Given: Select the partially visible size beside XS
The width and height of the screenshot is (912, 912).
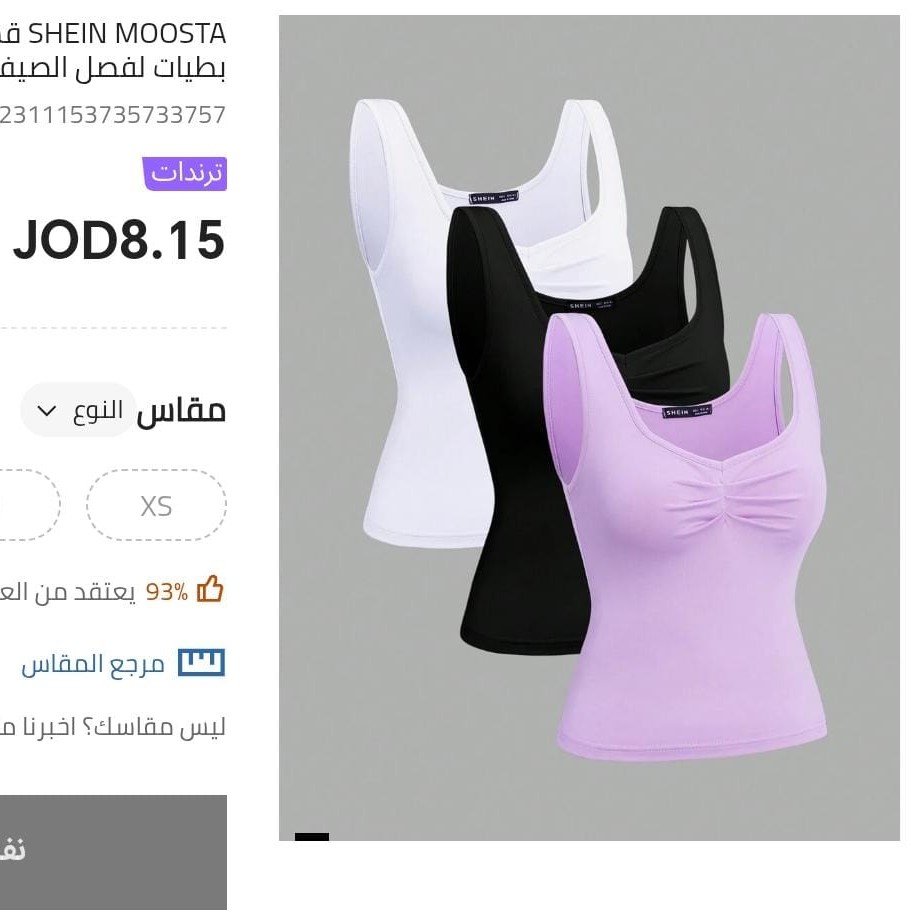Looking at the screenshot, I should point(29,505).
